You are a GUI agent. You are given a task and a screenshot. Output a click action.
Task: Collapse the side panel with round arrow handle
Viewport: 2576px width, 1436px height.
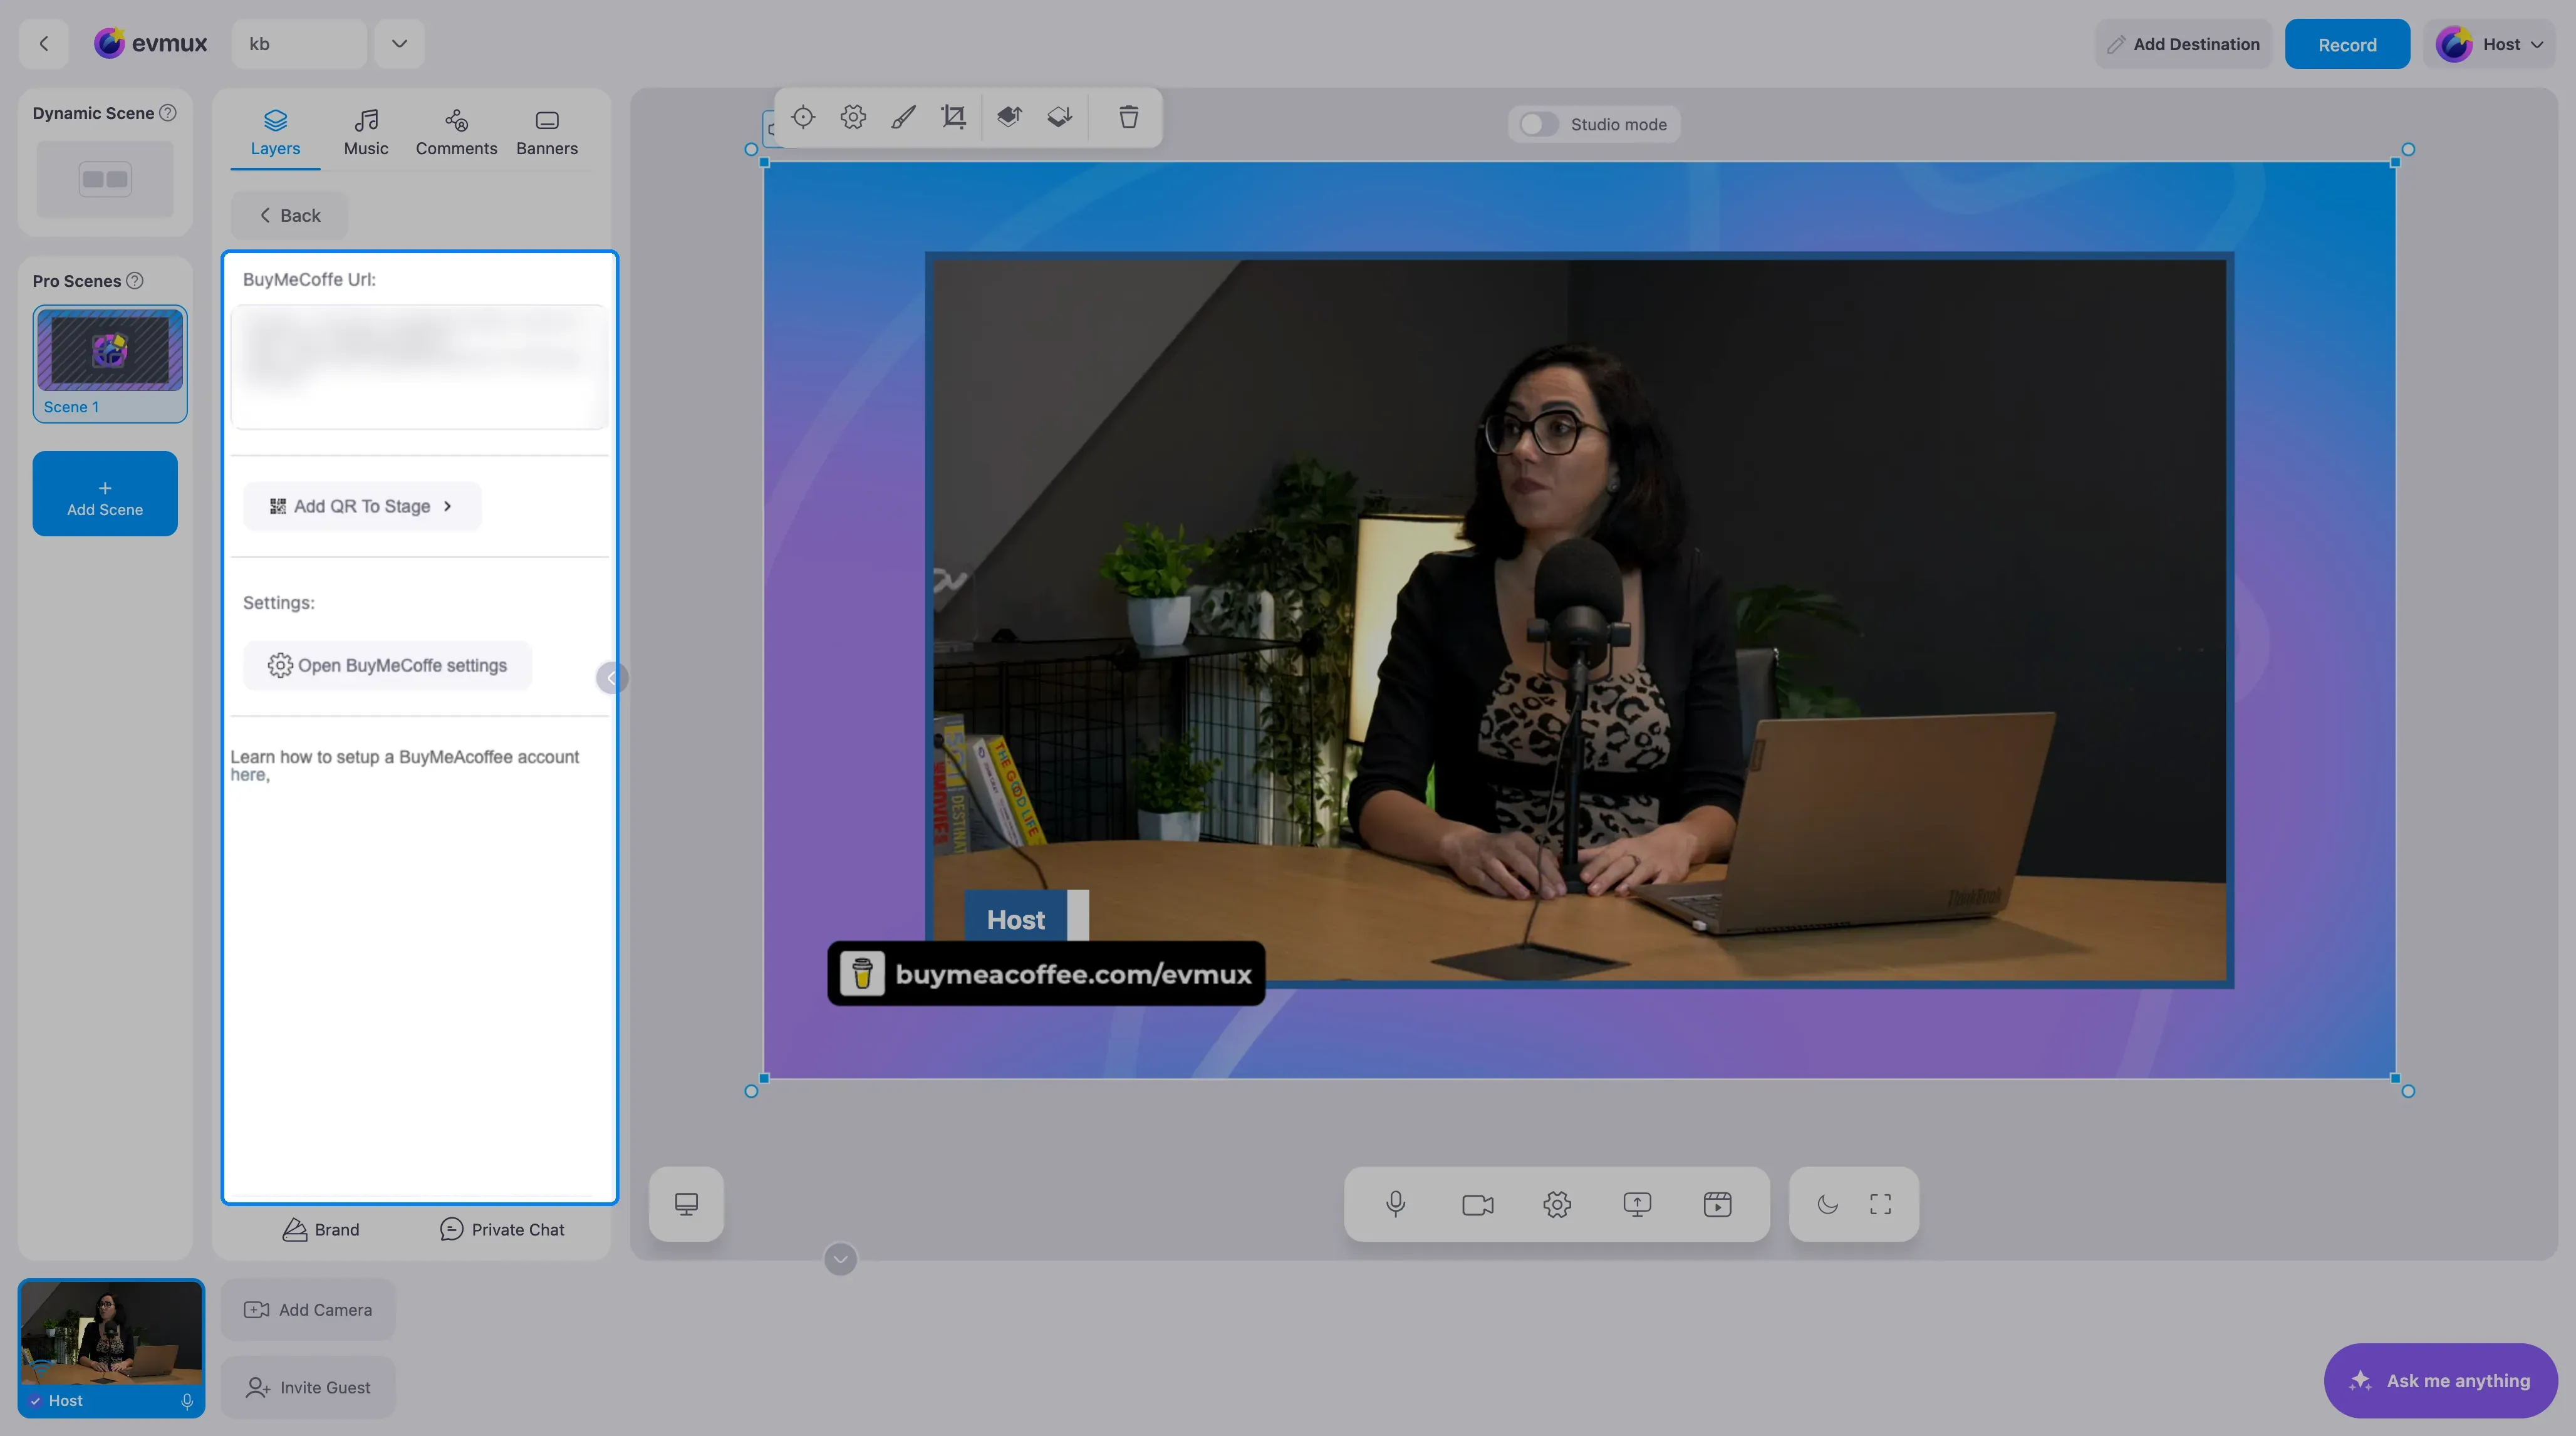click(611, 678)
